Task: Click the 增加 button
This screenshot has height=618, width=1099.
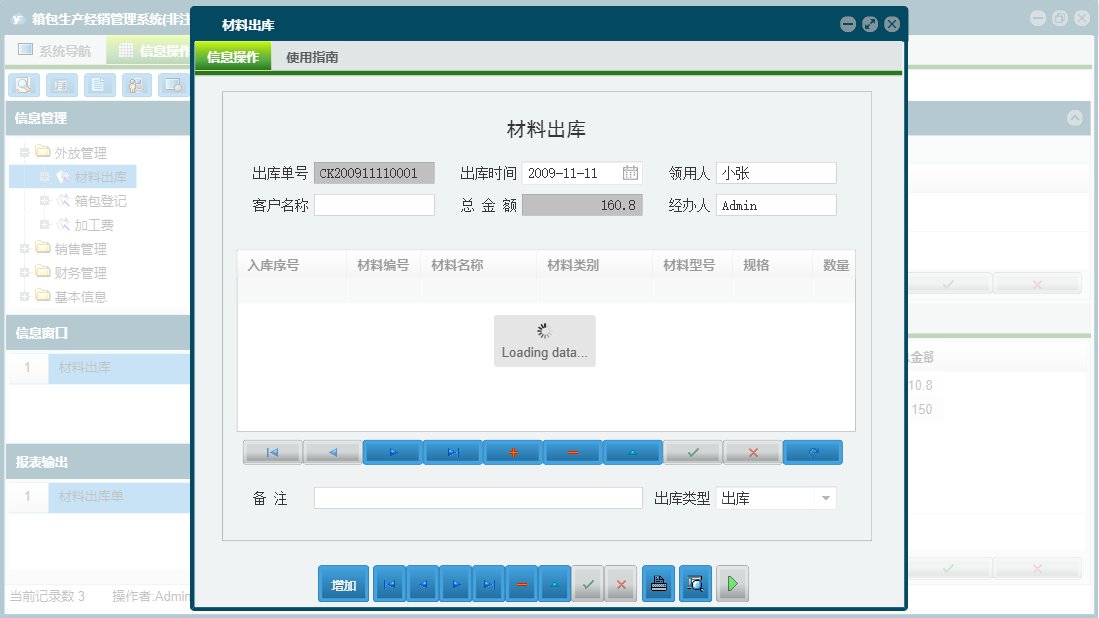Action: tap(342, 583)
